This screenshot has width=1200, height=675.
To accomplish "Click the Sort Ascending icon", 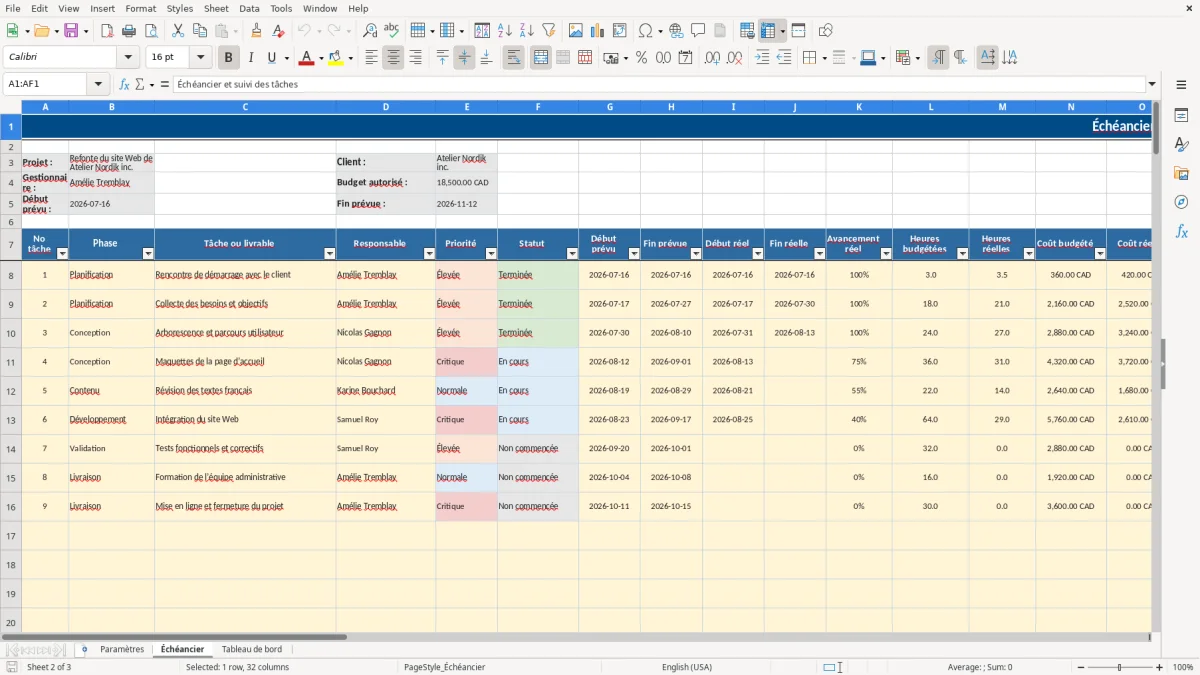I will tap(505, 31).
